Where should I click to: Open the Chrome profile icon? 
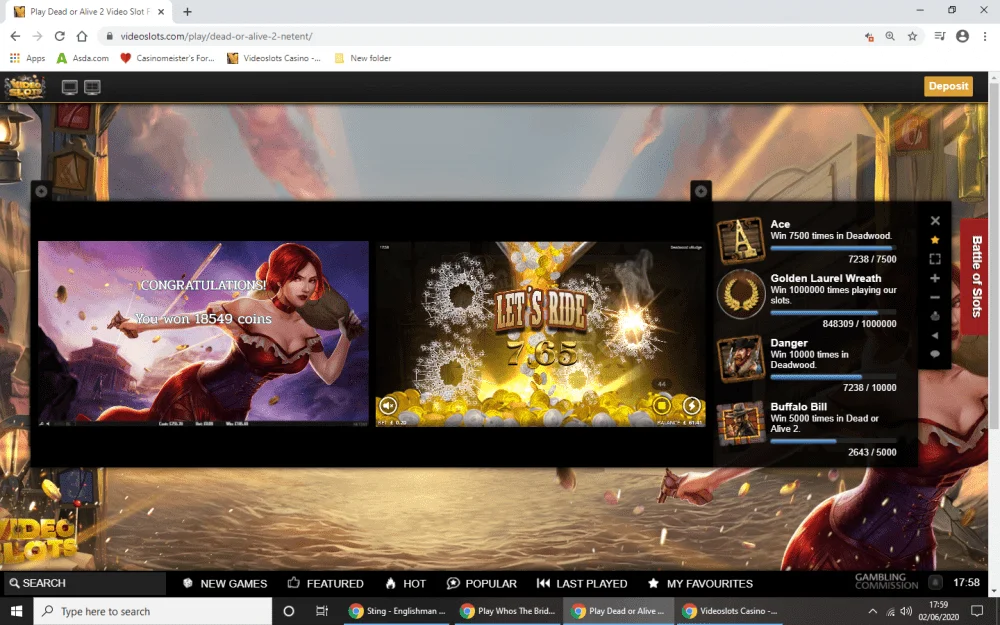(x=962, y=36)
